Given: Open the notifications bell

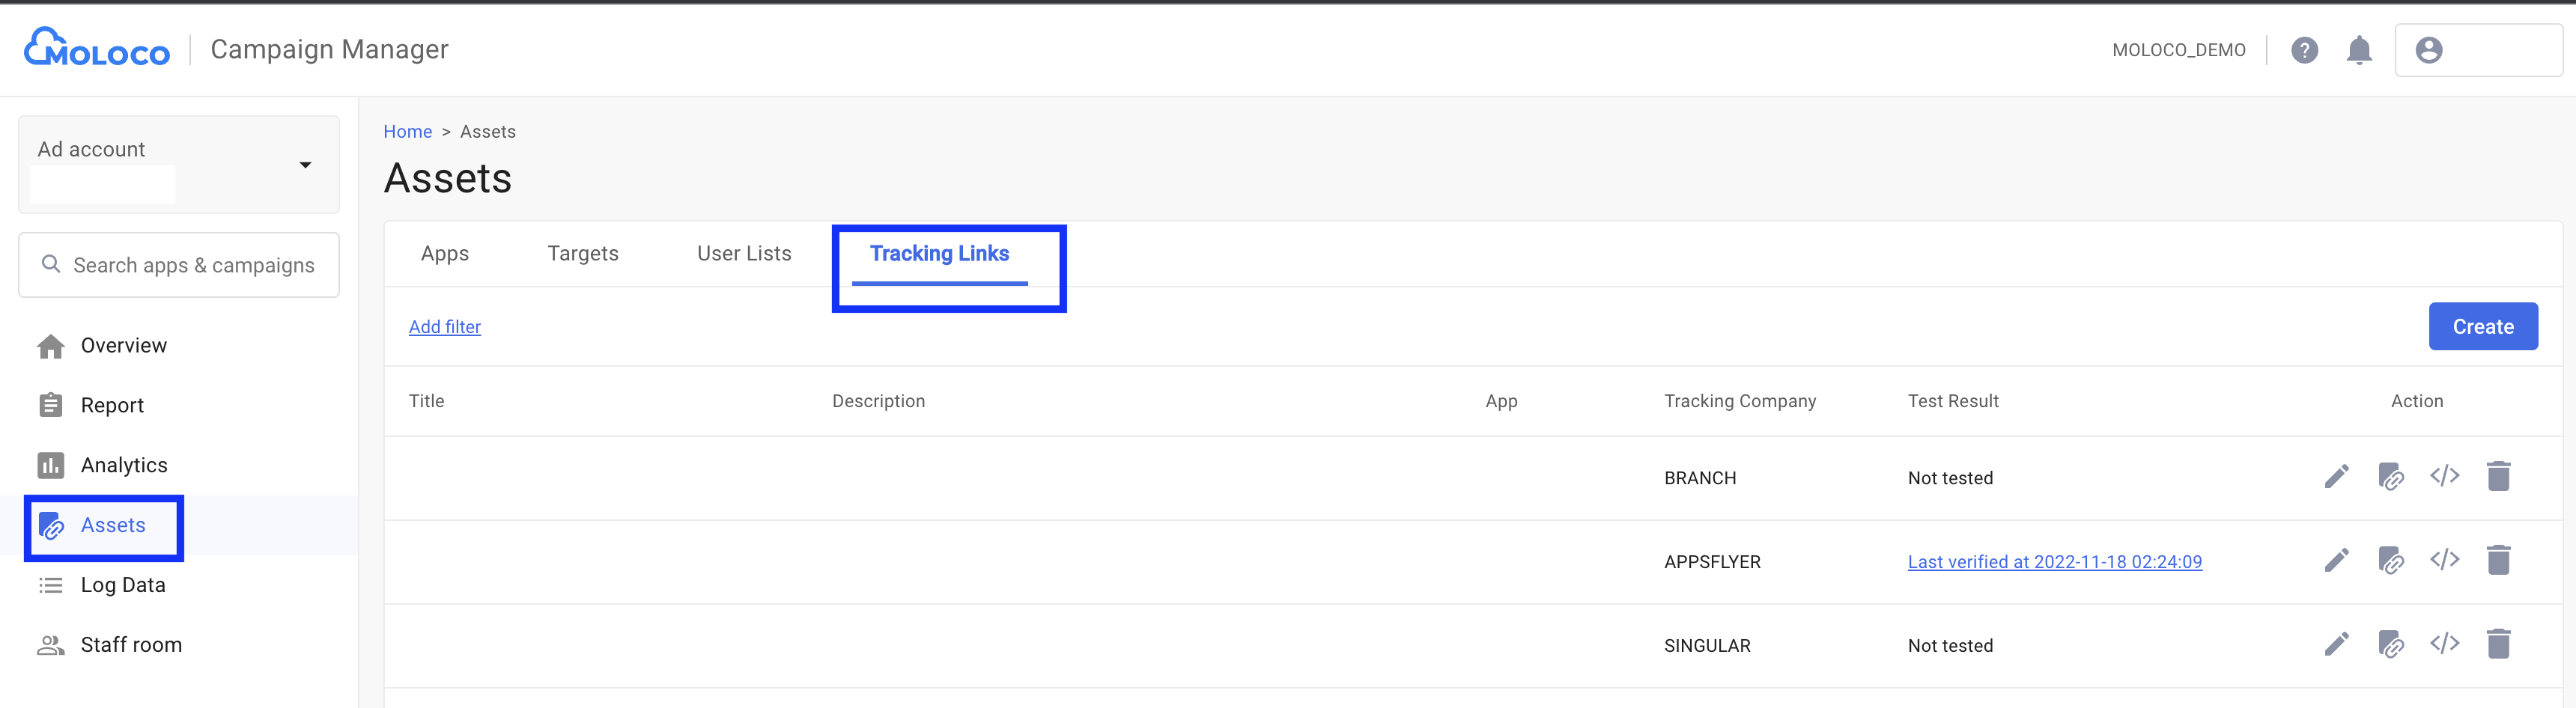Looking at the screenshot, I should click(2359, 50).
